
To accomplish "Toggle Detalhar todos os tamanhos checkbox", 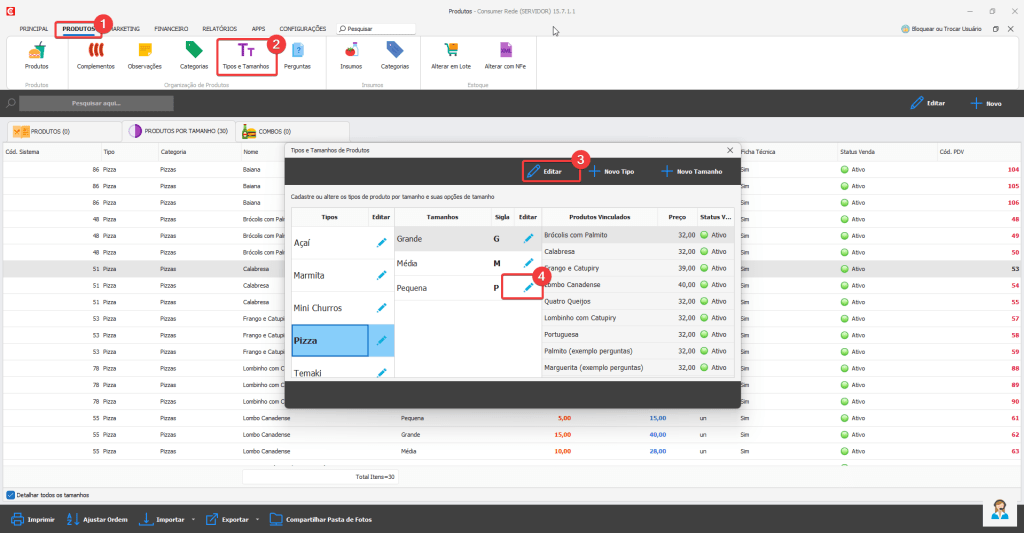I will [10, 494].
